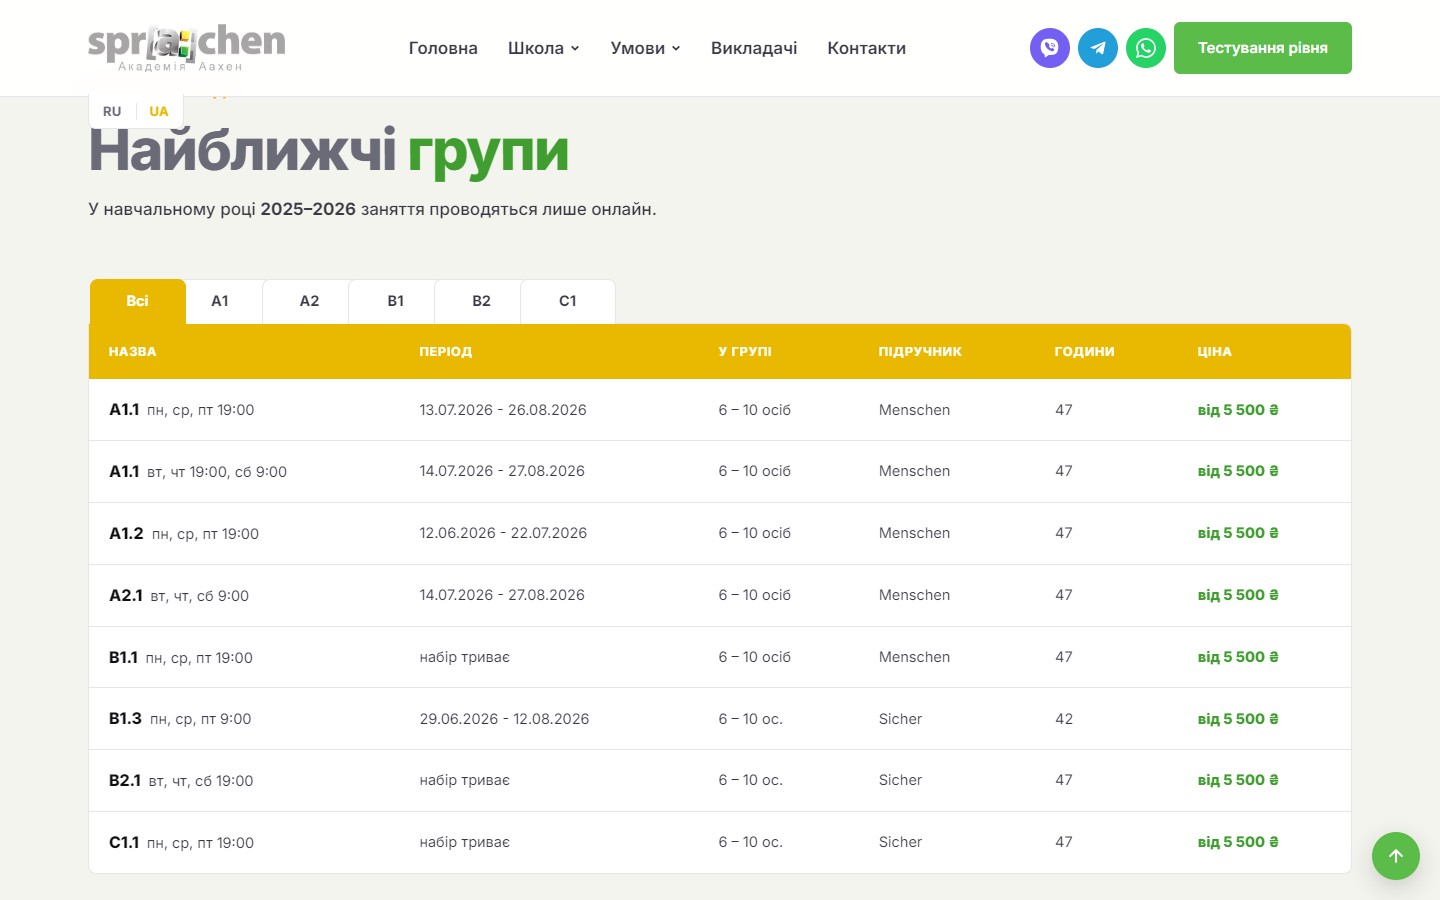The width and height of the screenshot is (1440, 900).
Task: Click the ЦІНА column header
Action: pyautogui.click(x=1214, y=352)
